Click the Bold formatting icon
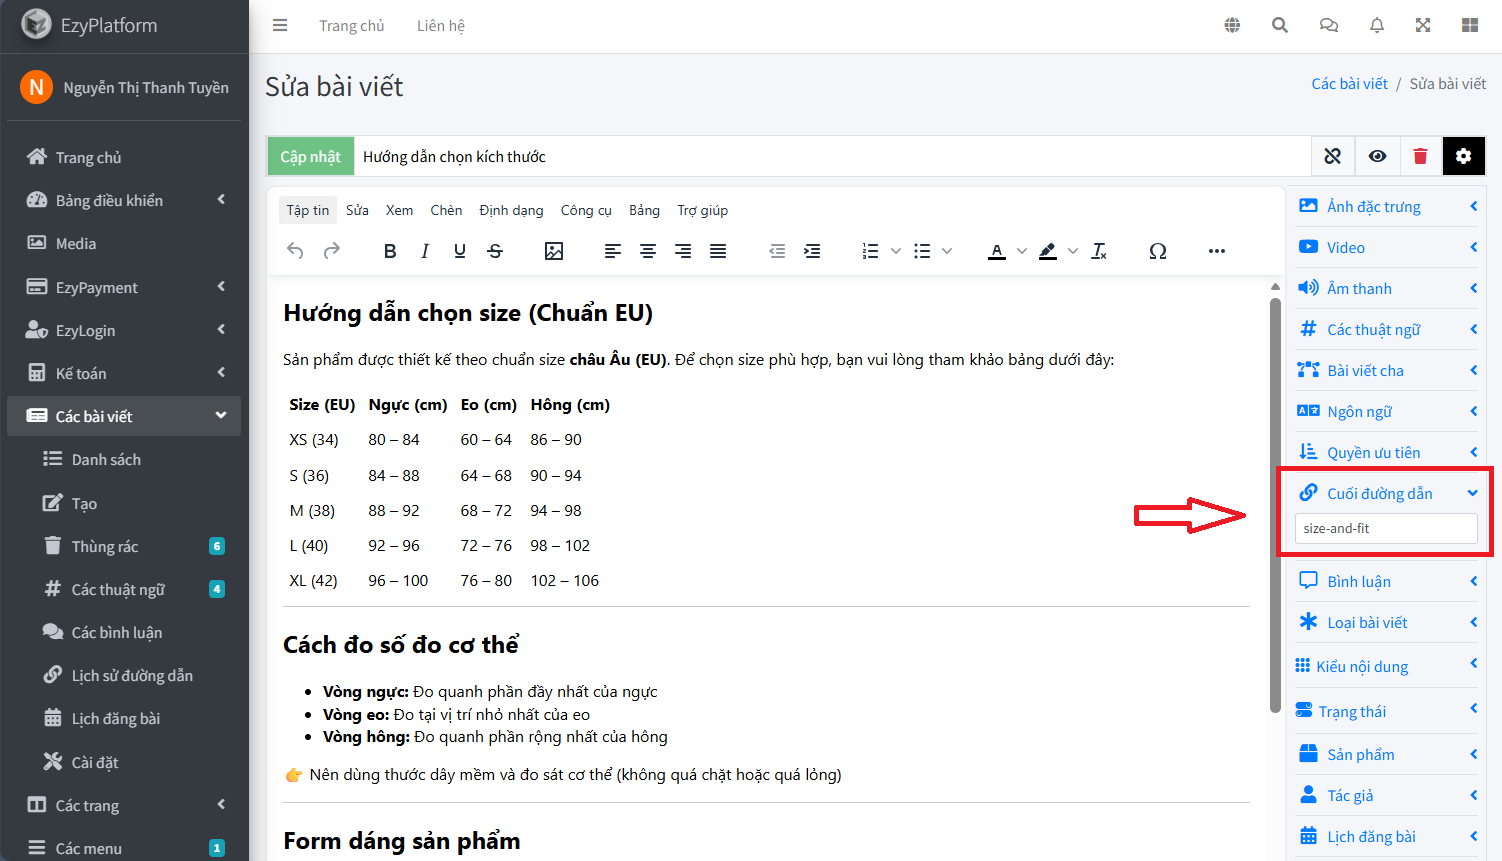1502x861 pixels. pos(390,251)
